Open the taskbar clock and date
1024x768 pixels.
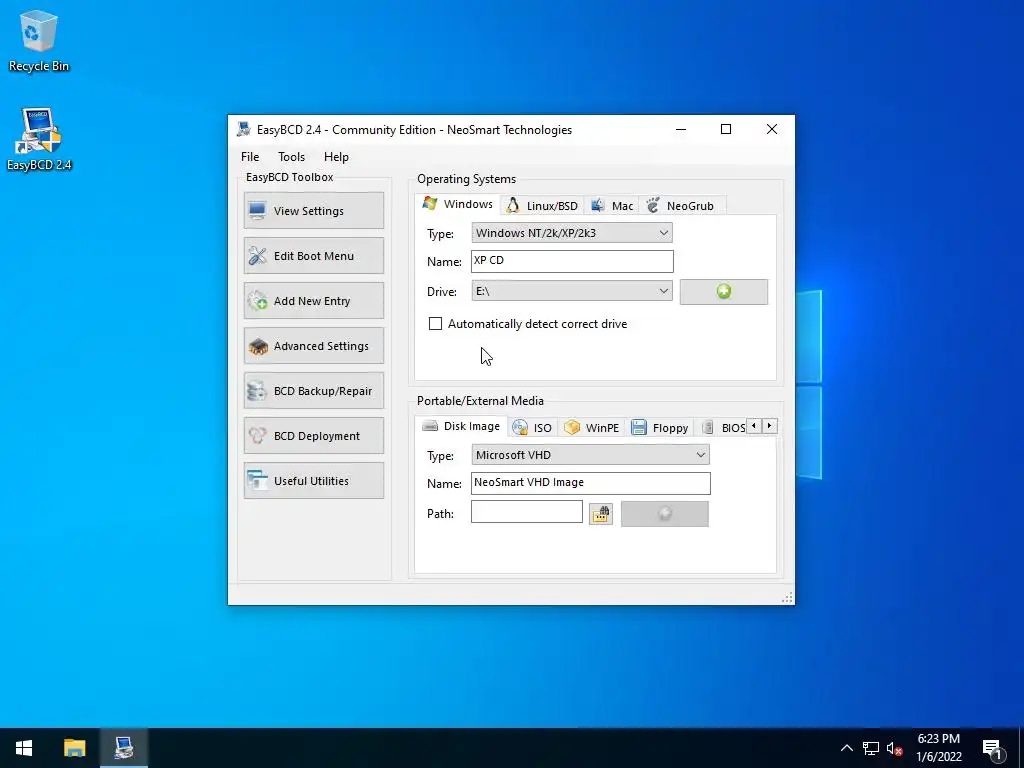[938, 748]
